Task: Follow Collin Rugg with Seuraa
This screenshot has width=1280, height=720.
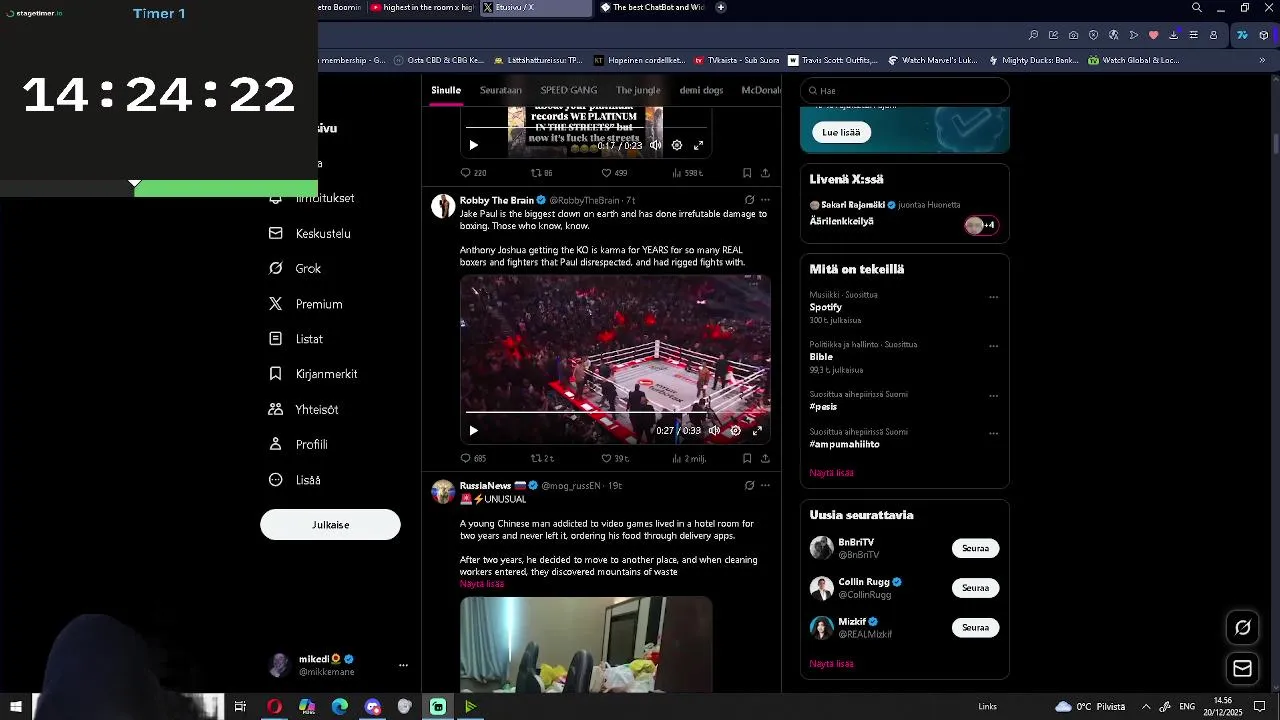Action: coord(975,588)
